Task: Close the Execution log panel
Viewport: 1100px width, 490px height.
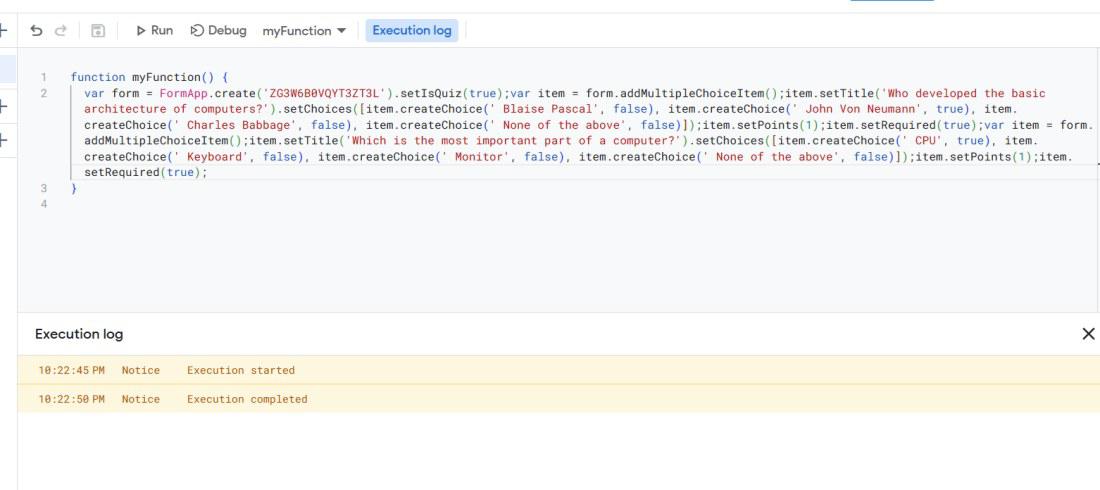Action: pyautogui.click(x=1088, y=334)
